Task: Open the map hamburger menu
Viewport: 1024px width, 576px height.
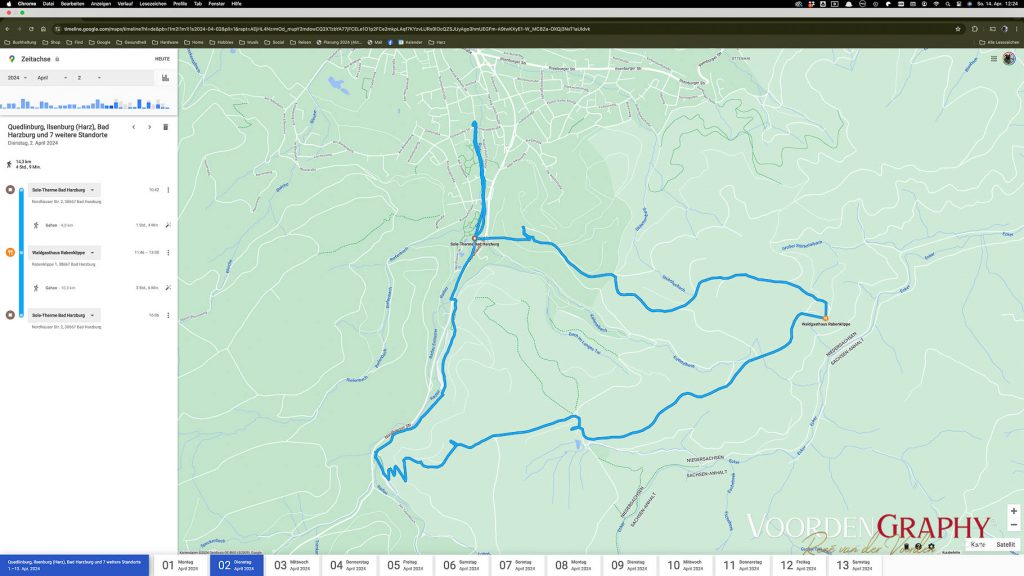Action: pos(994,59)
